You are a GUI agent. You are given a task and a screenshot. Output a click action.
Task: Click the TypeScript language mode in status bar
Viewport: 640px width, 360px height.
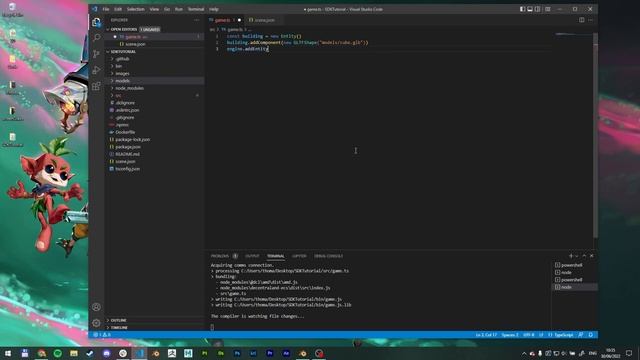tap(564, 335)
